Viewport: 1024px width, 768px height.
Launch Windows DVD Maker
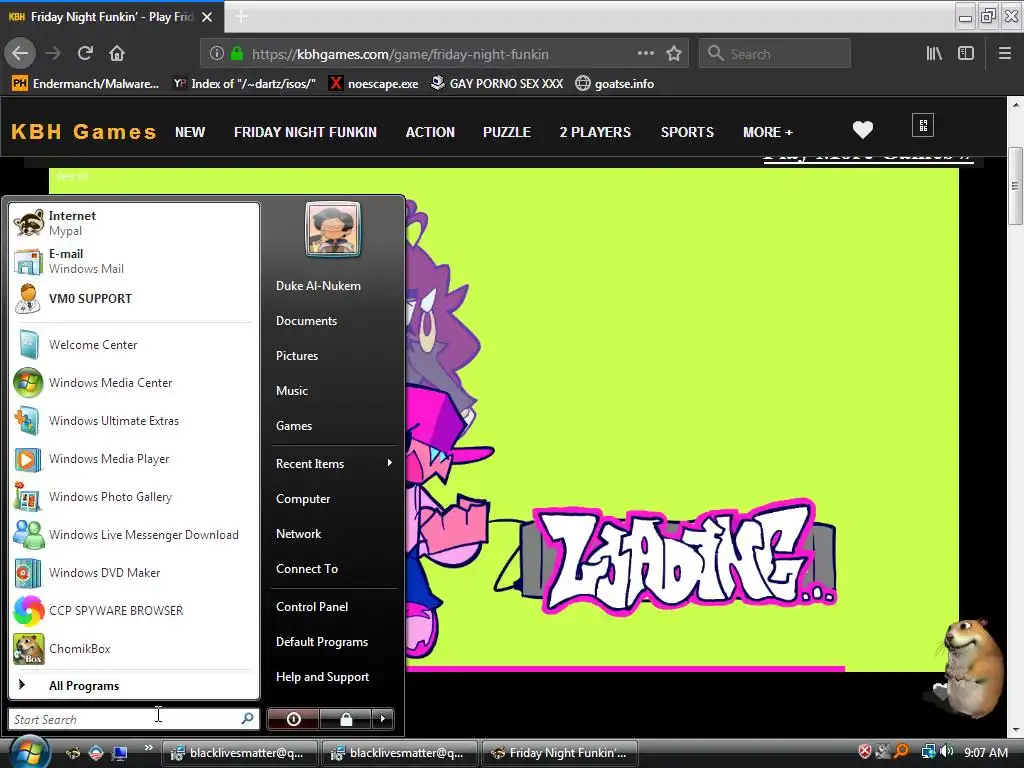click(x=134, y=573)
